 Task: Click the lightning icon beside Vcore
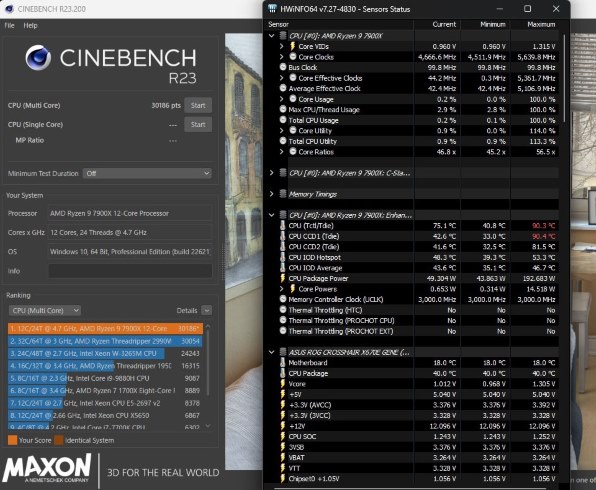(x=283, y=384)
